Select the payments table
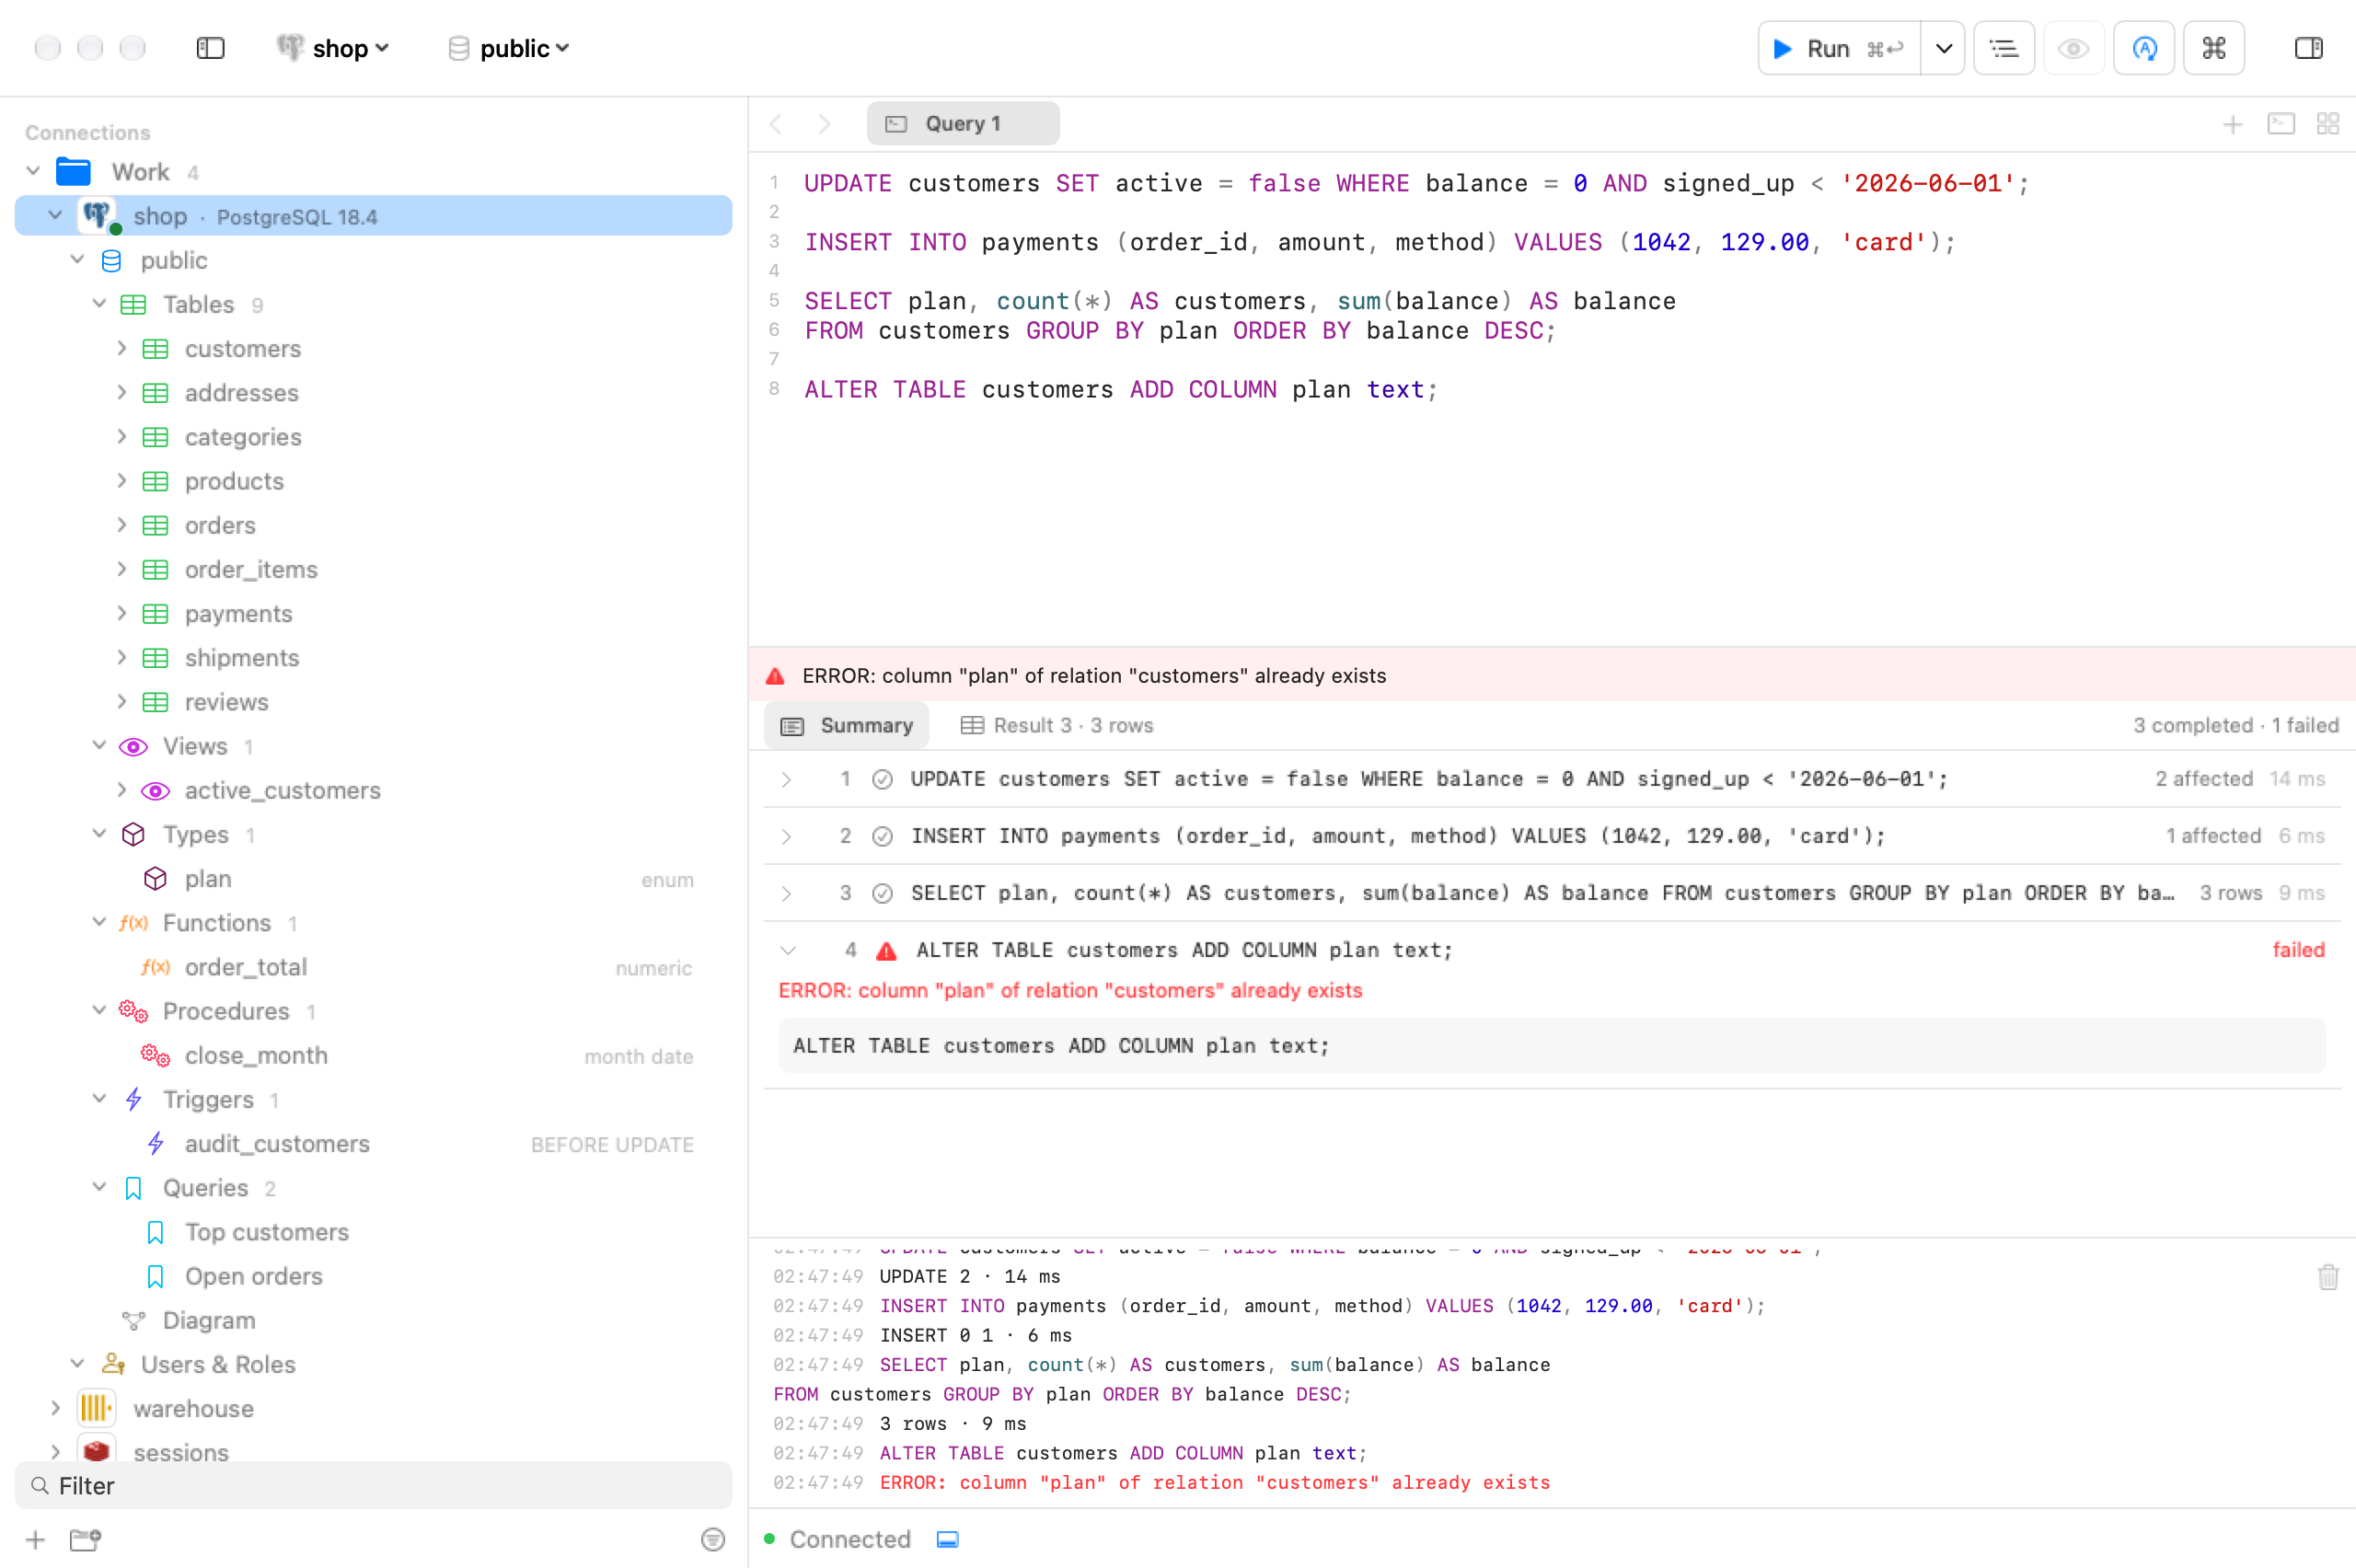This screenshot has width=2356, height=1568. click(238, 613)
